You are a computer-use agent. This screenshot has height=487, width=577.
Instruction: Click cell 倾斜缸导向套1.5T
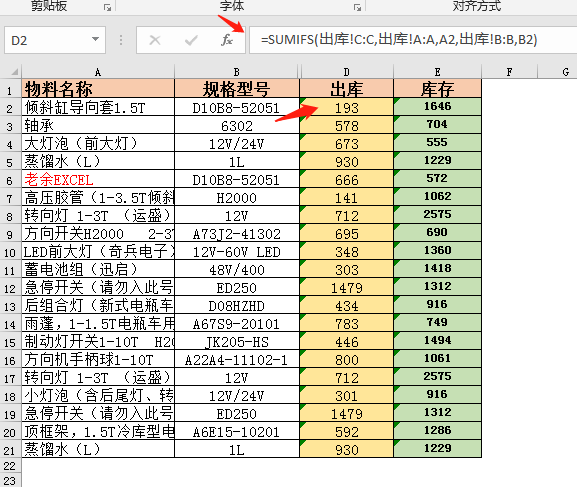(98, 107)
